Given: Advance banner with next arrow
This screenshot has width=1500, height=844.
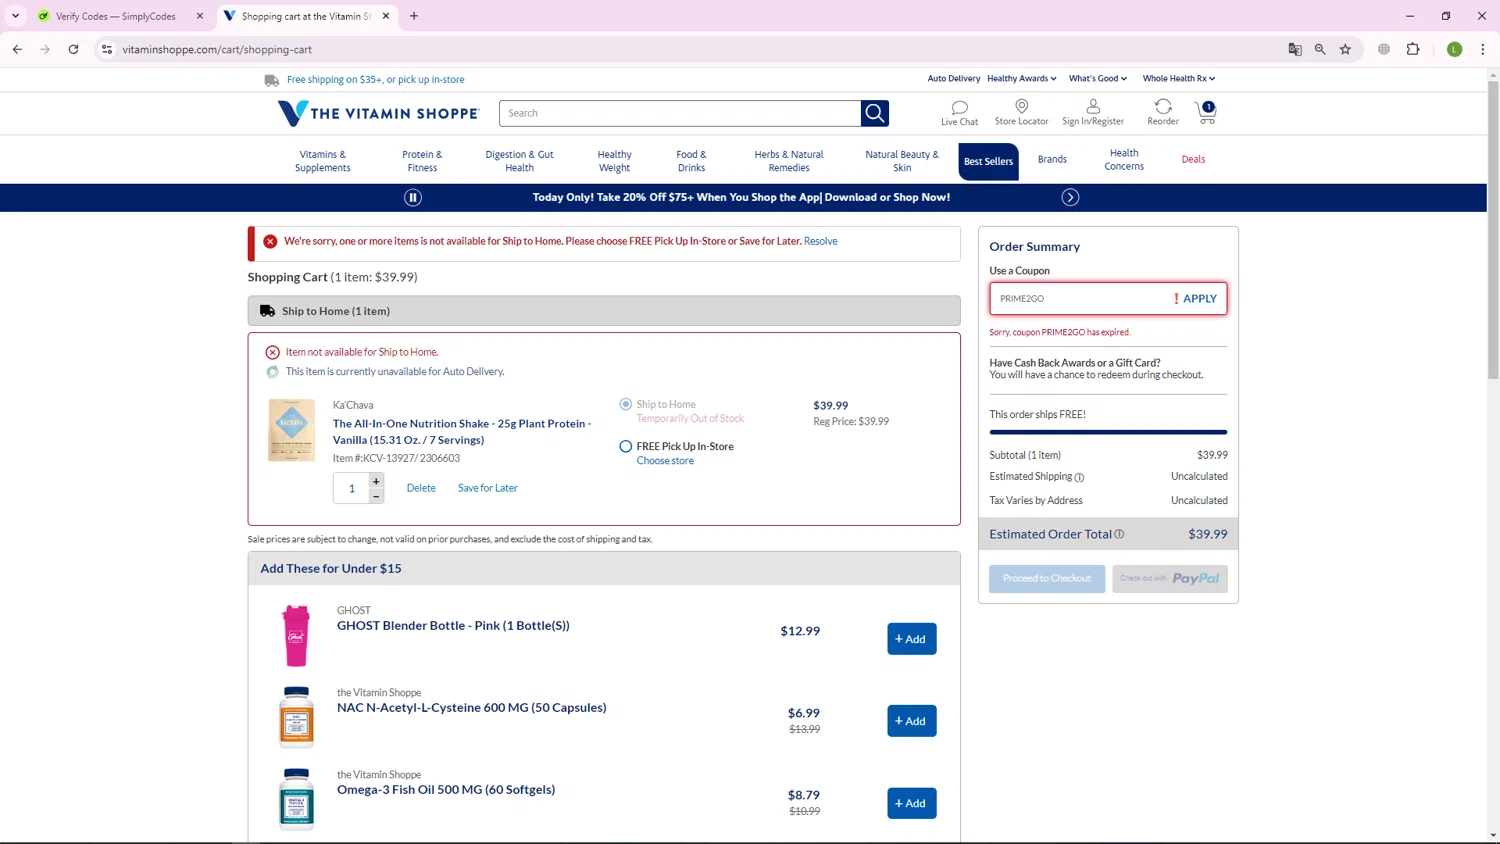Looking at the screenshot, I should [1070, 198].
